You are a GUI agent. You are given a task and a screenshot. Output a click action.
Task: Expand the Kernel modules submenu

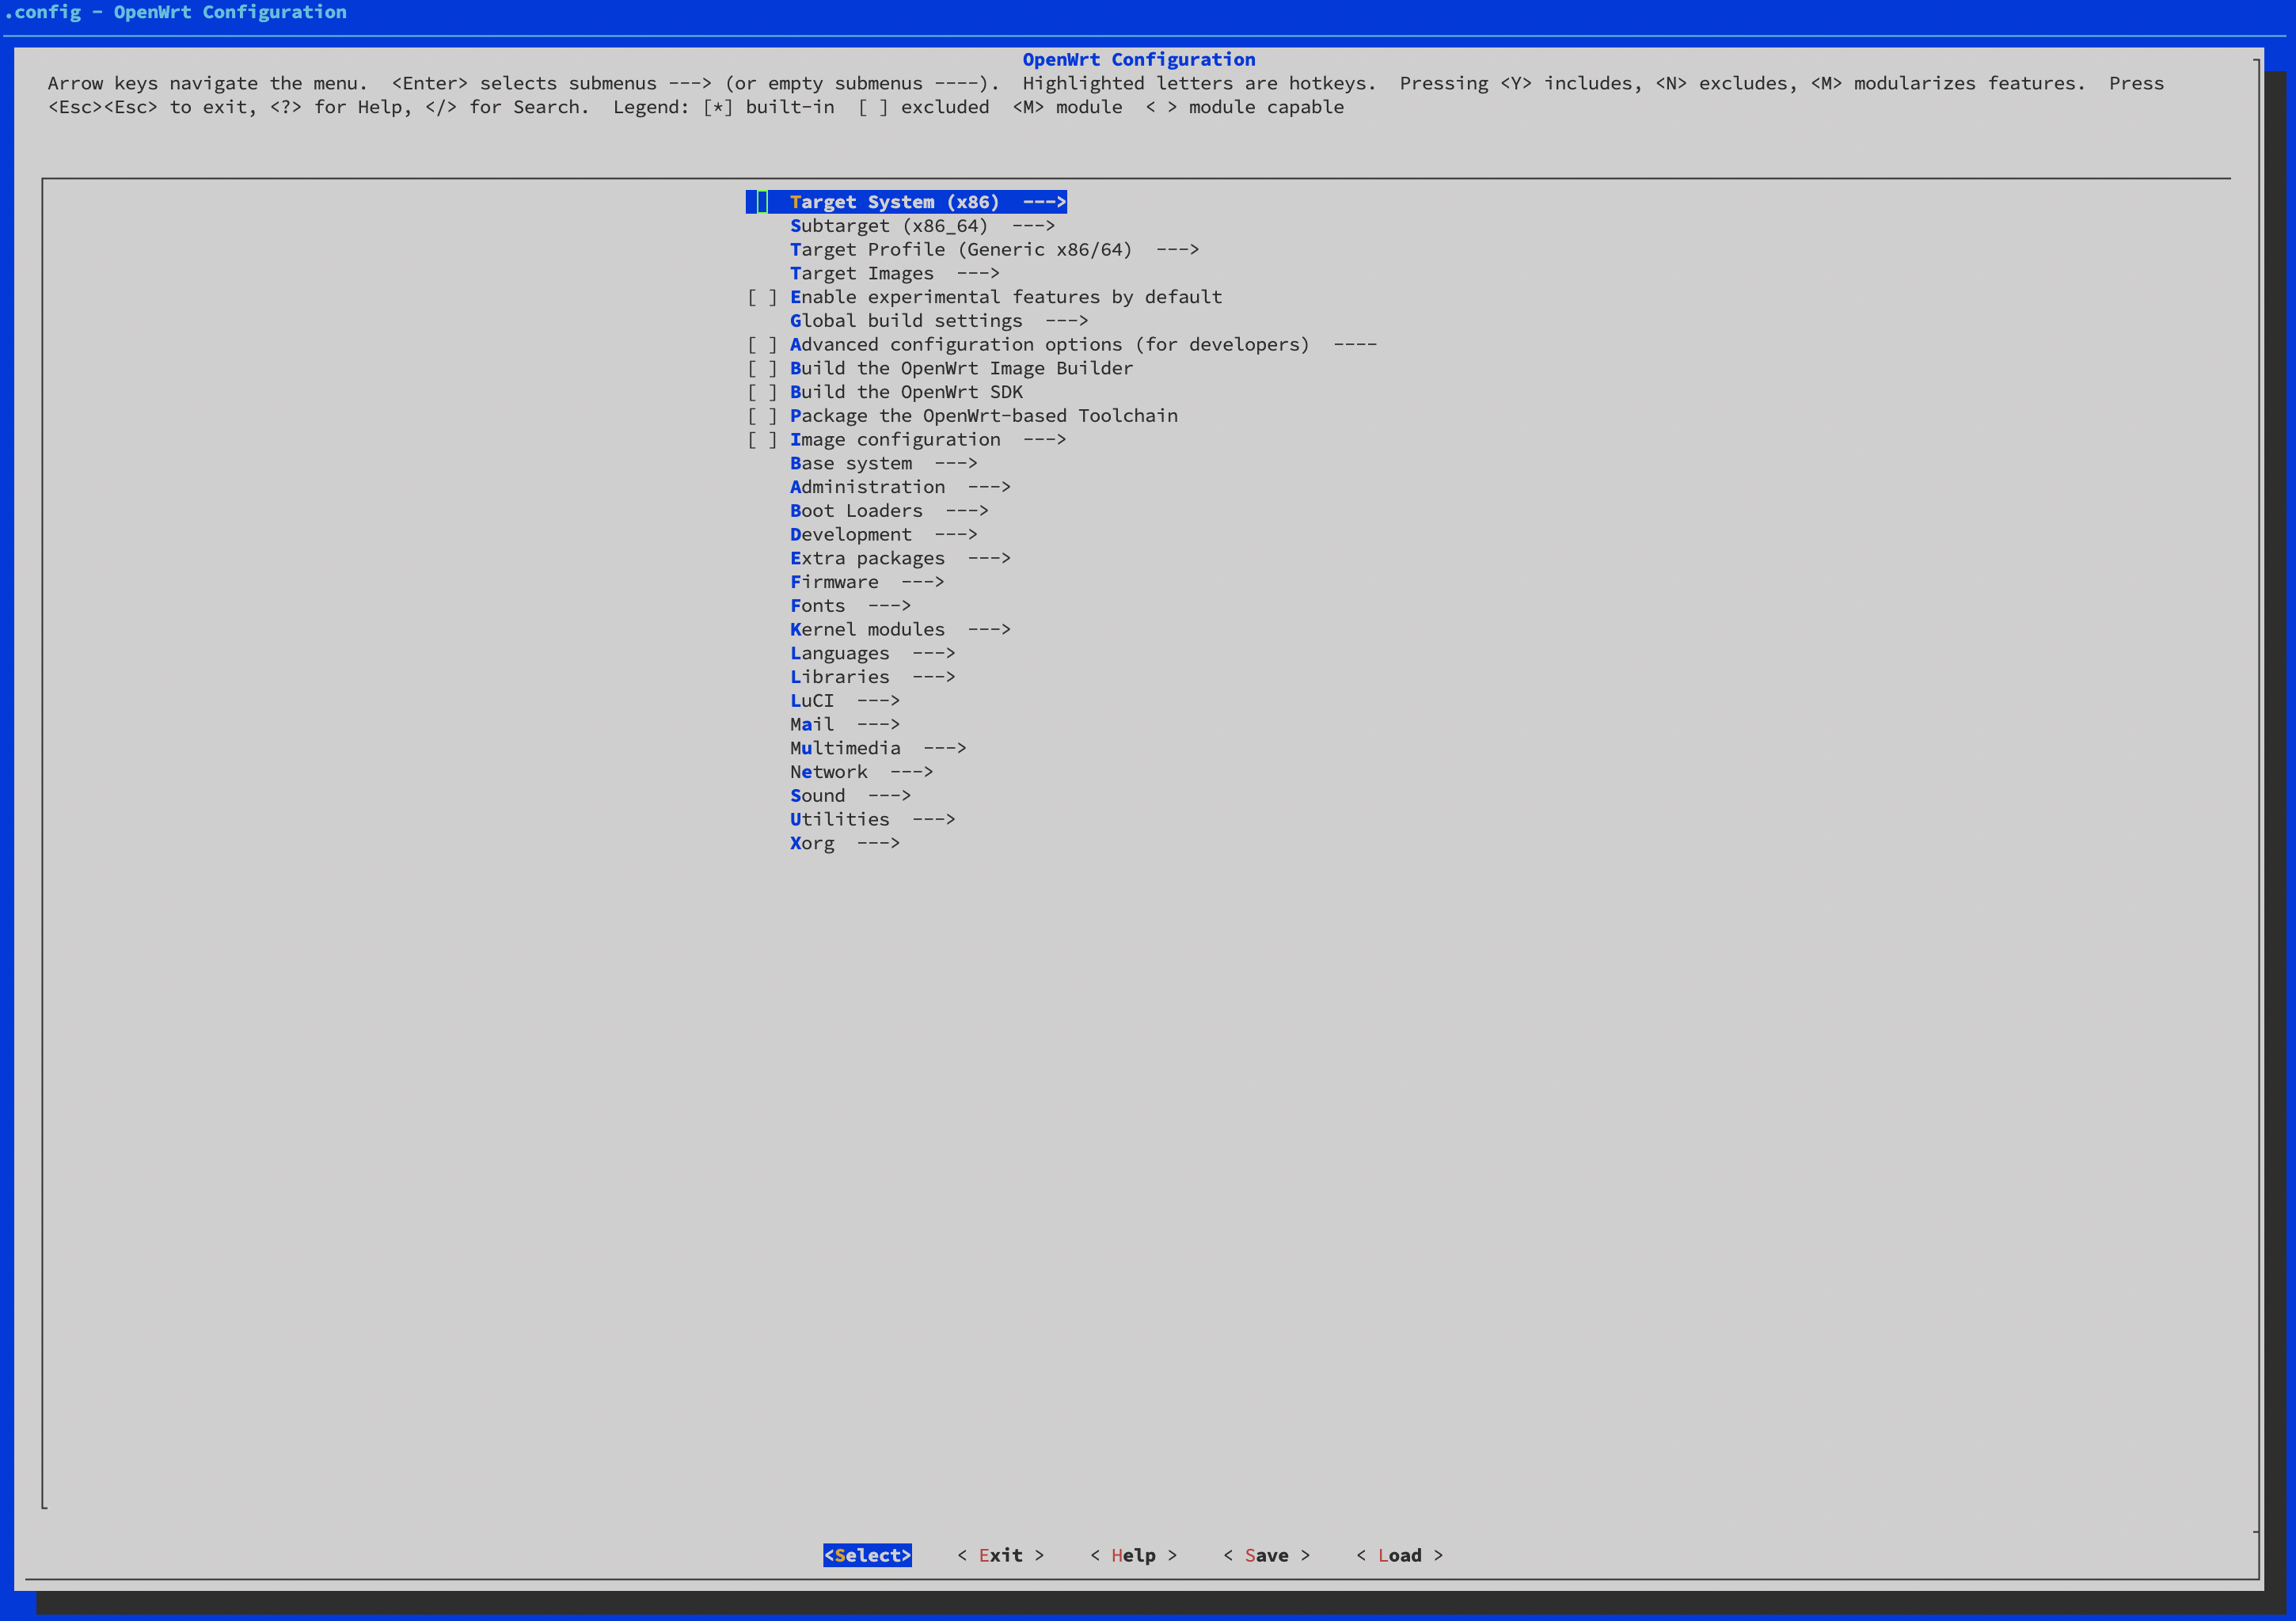900,630
